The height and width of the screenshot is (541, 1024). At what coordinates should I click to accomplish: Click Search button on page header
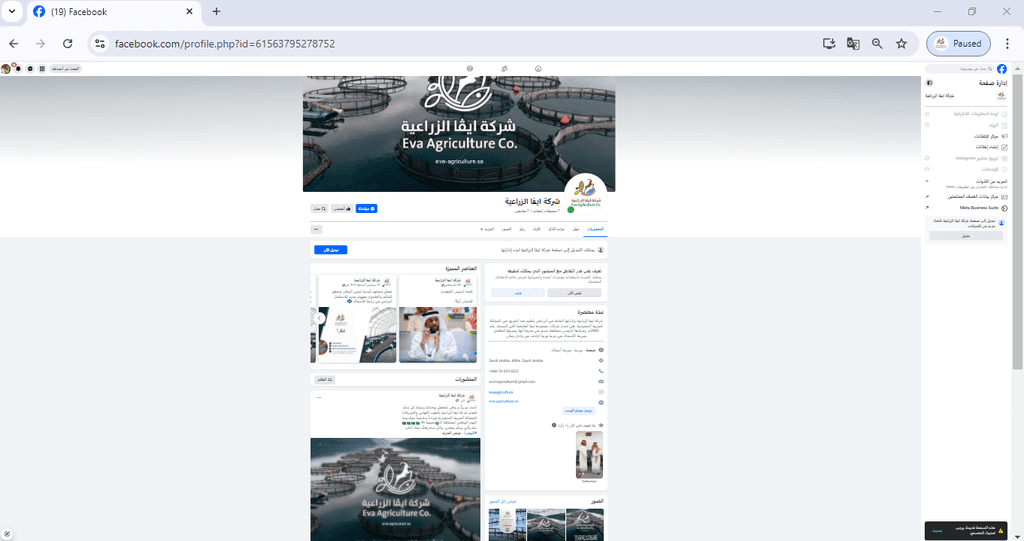coord(319,208)
